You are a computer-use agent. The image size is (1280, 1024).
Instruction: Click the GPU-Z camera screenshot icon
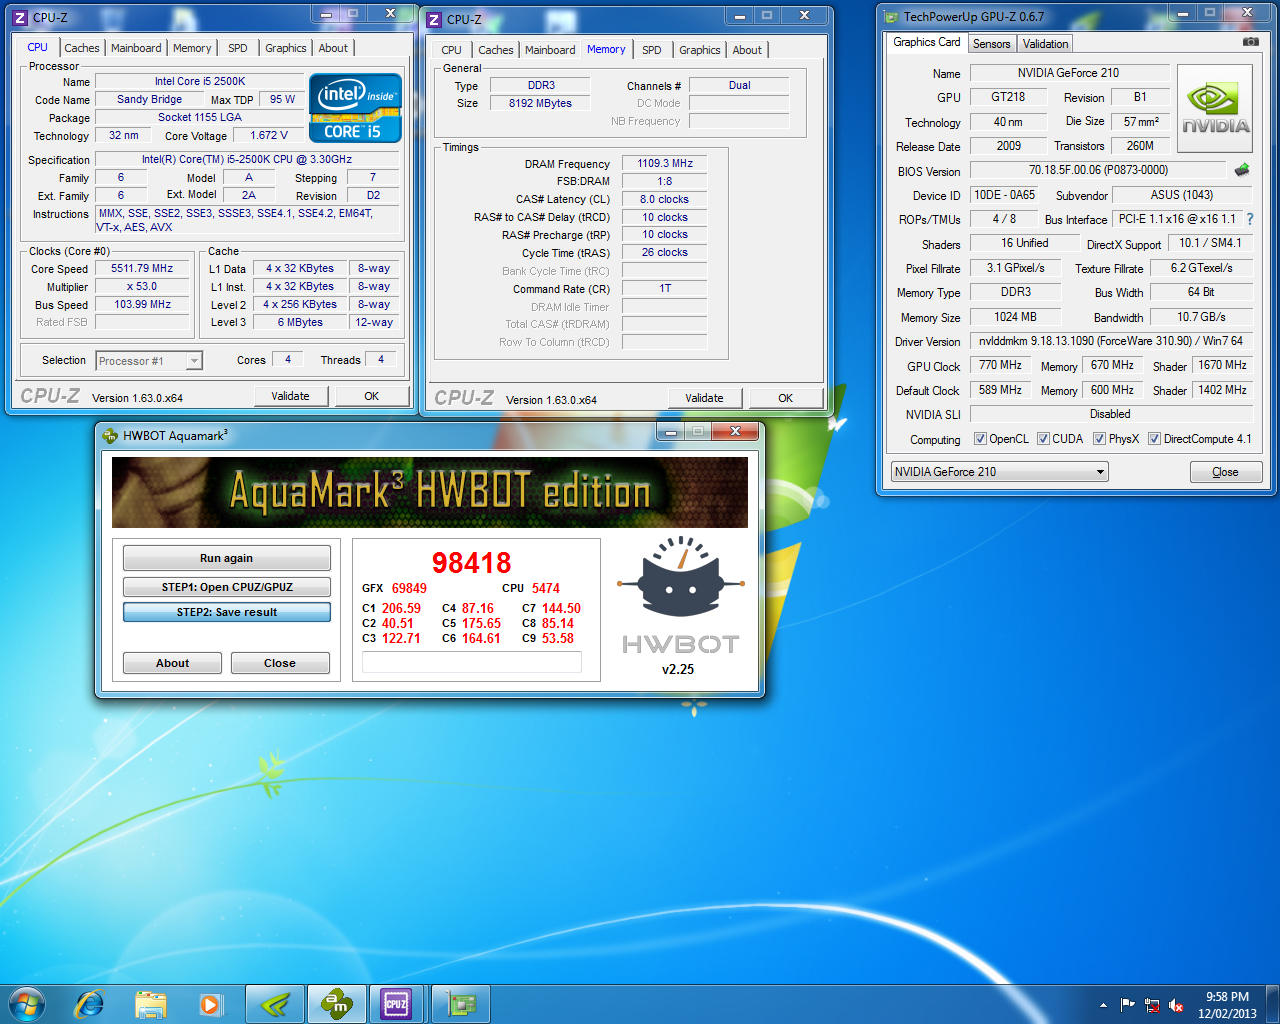click(x=1250, y=42)
